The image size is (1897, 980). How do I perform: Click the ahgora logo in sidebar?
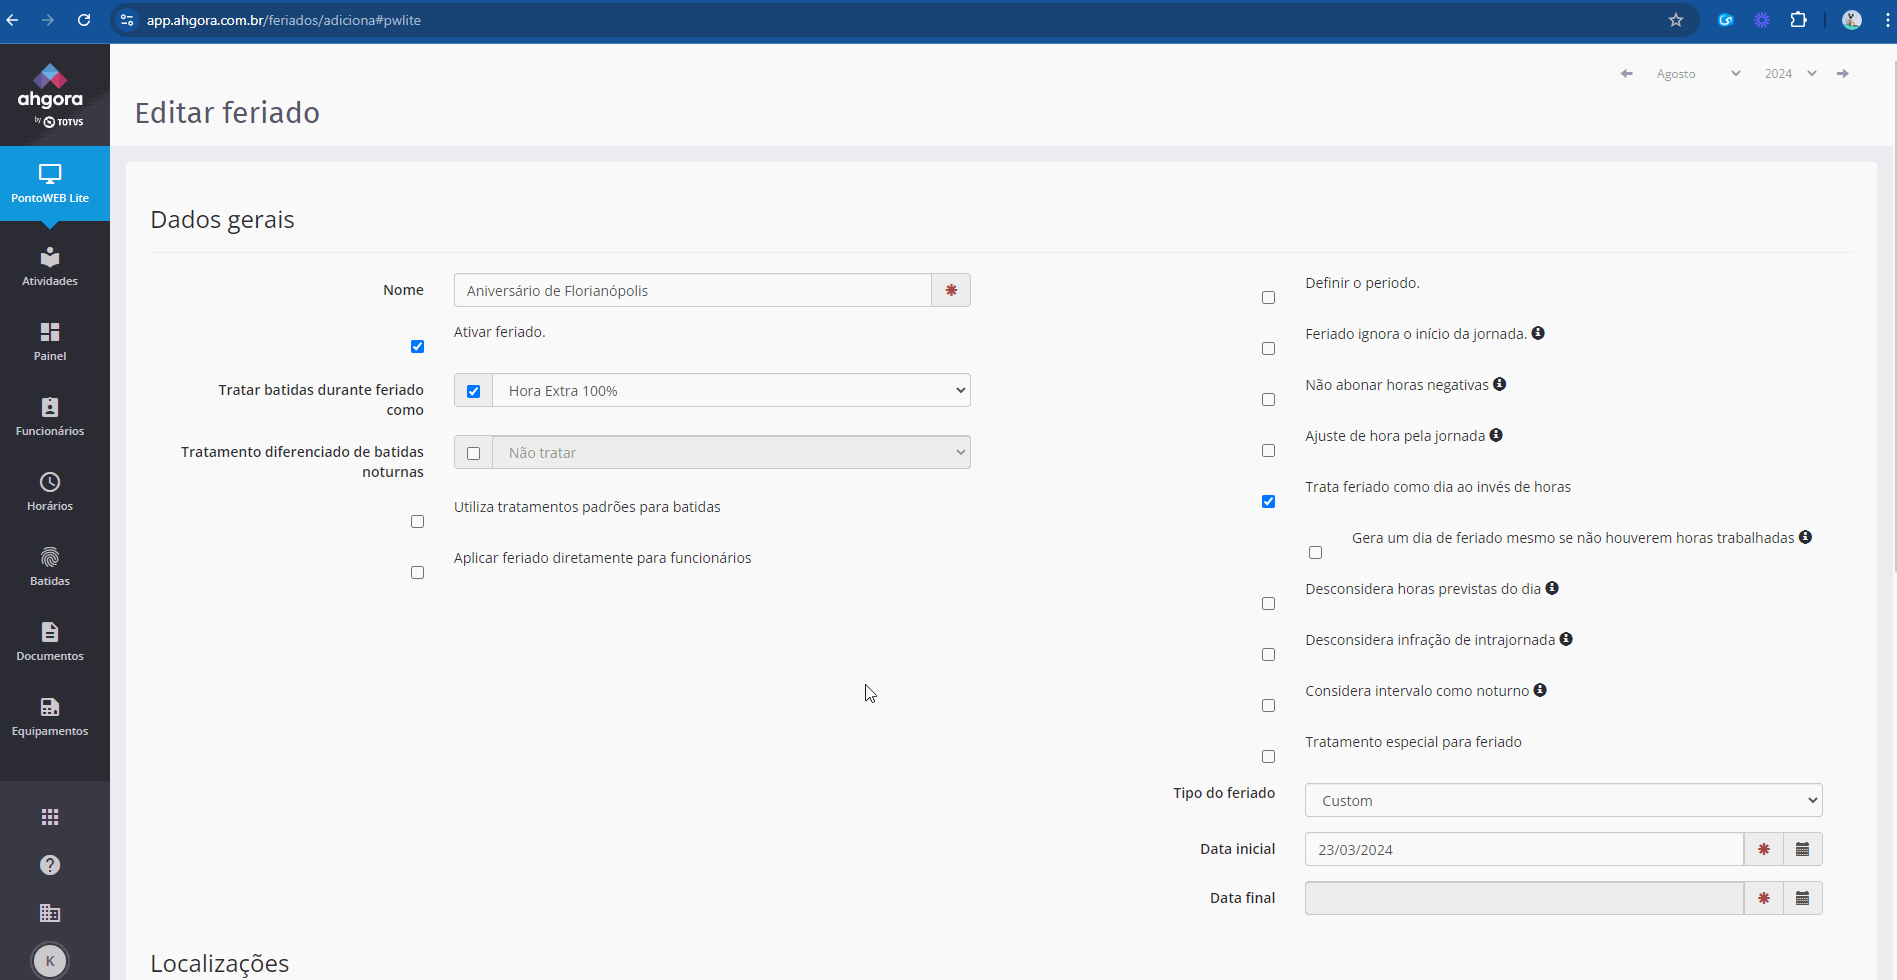point(50,95)
